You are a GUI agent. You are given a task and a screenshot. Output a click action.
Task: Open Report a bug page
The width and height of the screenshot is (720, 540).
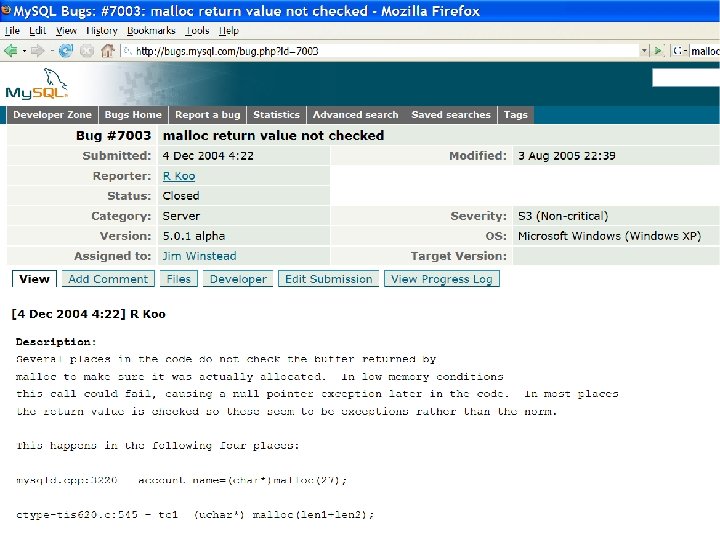click(x=208, y=115)
